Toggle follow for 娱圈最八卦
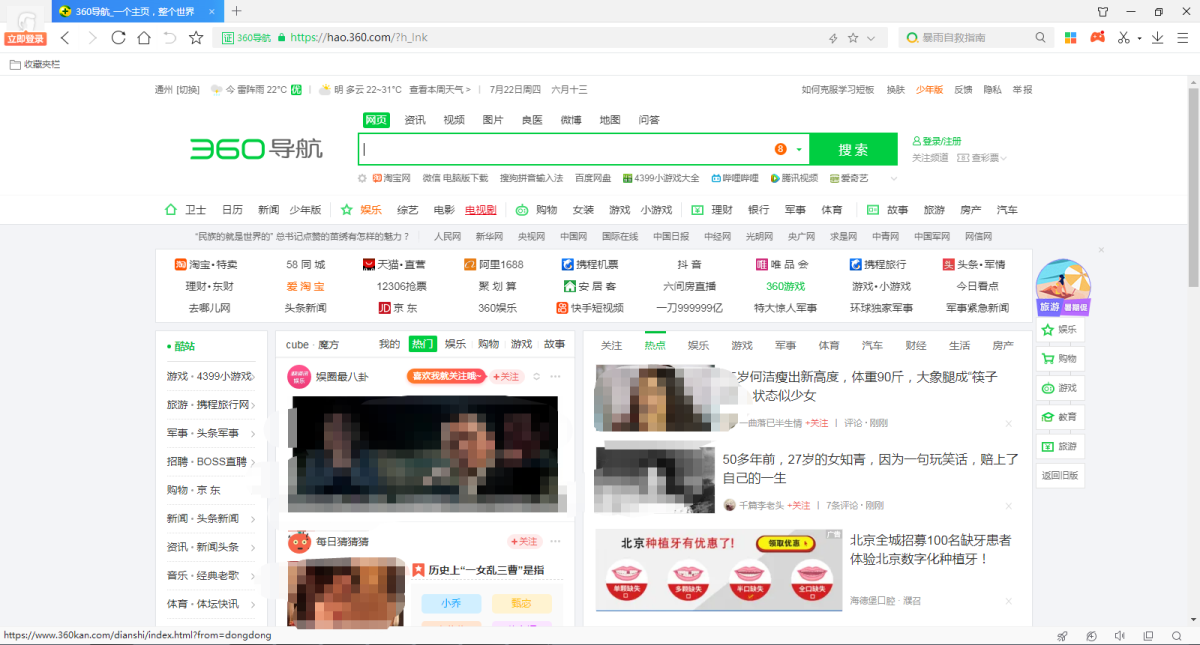 [507, 376]
